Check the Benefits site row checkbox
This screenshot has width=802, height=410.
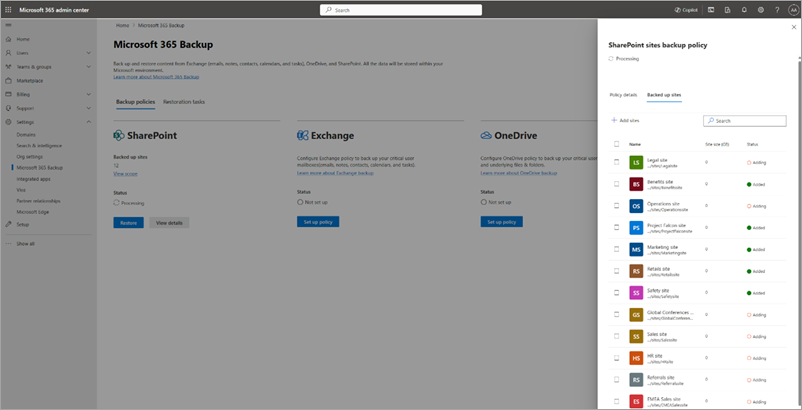click(616, 184)
